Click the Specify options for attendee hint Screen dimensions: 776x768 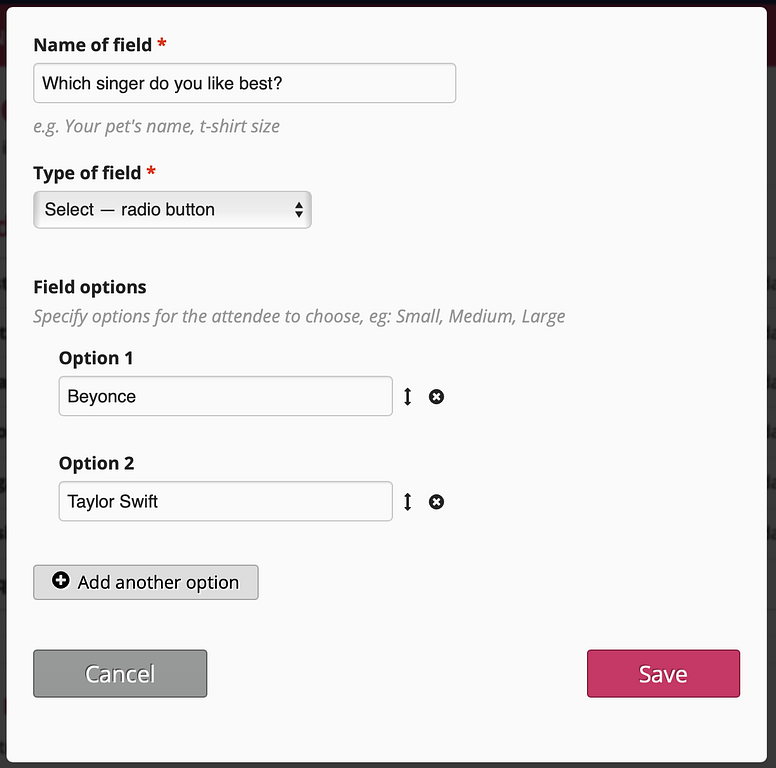(x=299, y=317)
